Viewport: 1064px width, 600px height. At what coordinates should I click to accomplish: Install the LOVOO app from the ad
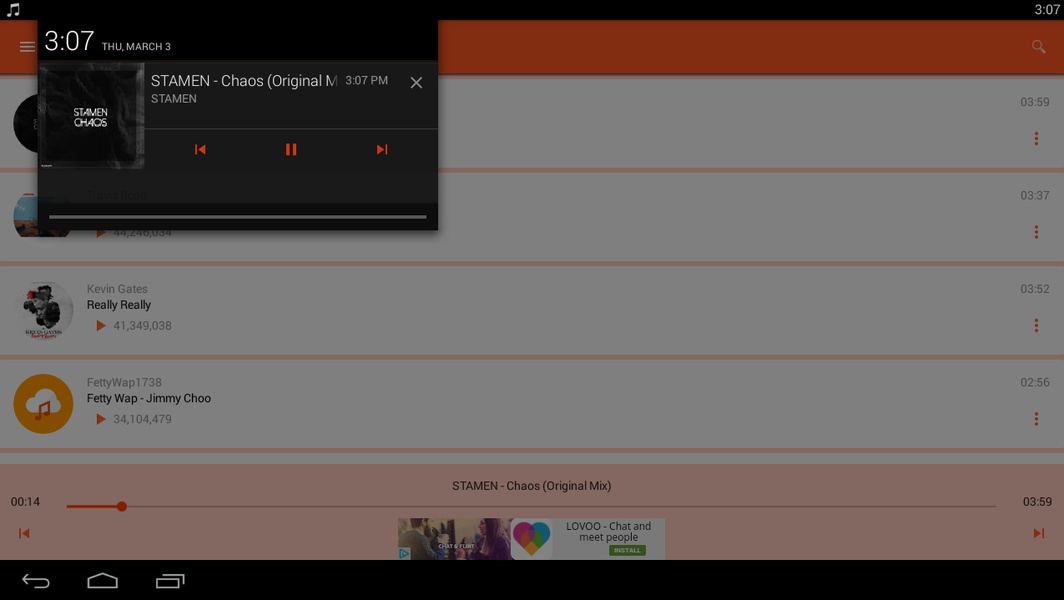tap(627, 550)
